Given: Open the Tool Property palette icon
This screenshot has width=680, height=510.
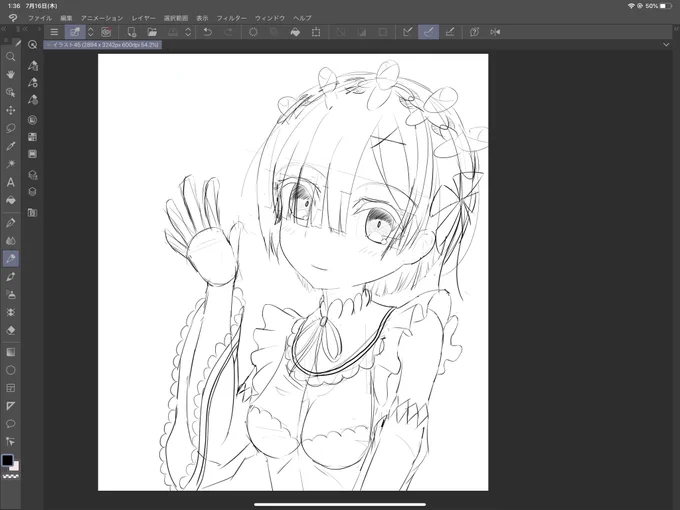Looking at the screenshot, I should [33, 82].
